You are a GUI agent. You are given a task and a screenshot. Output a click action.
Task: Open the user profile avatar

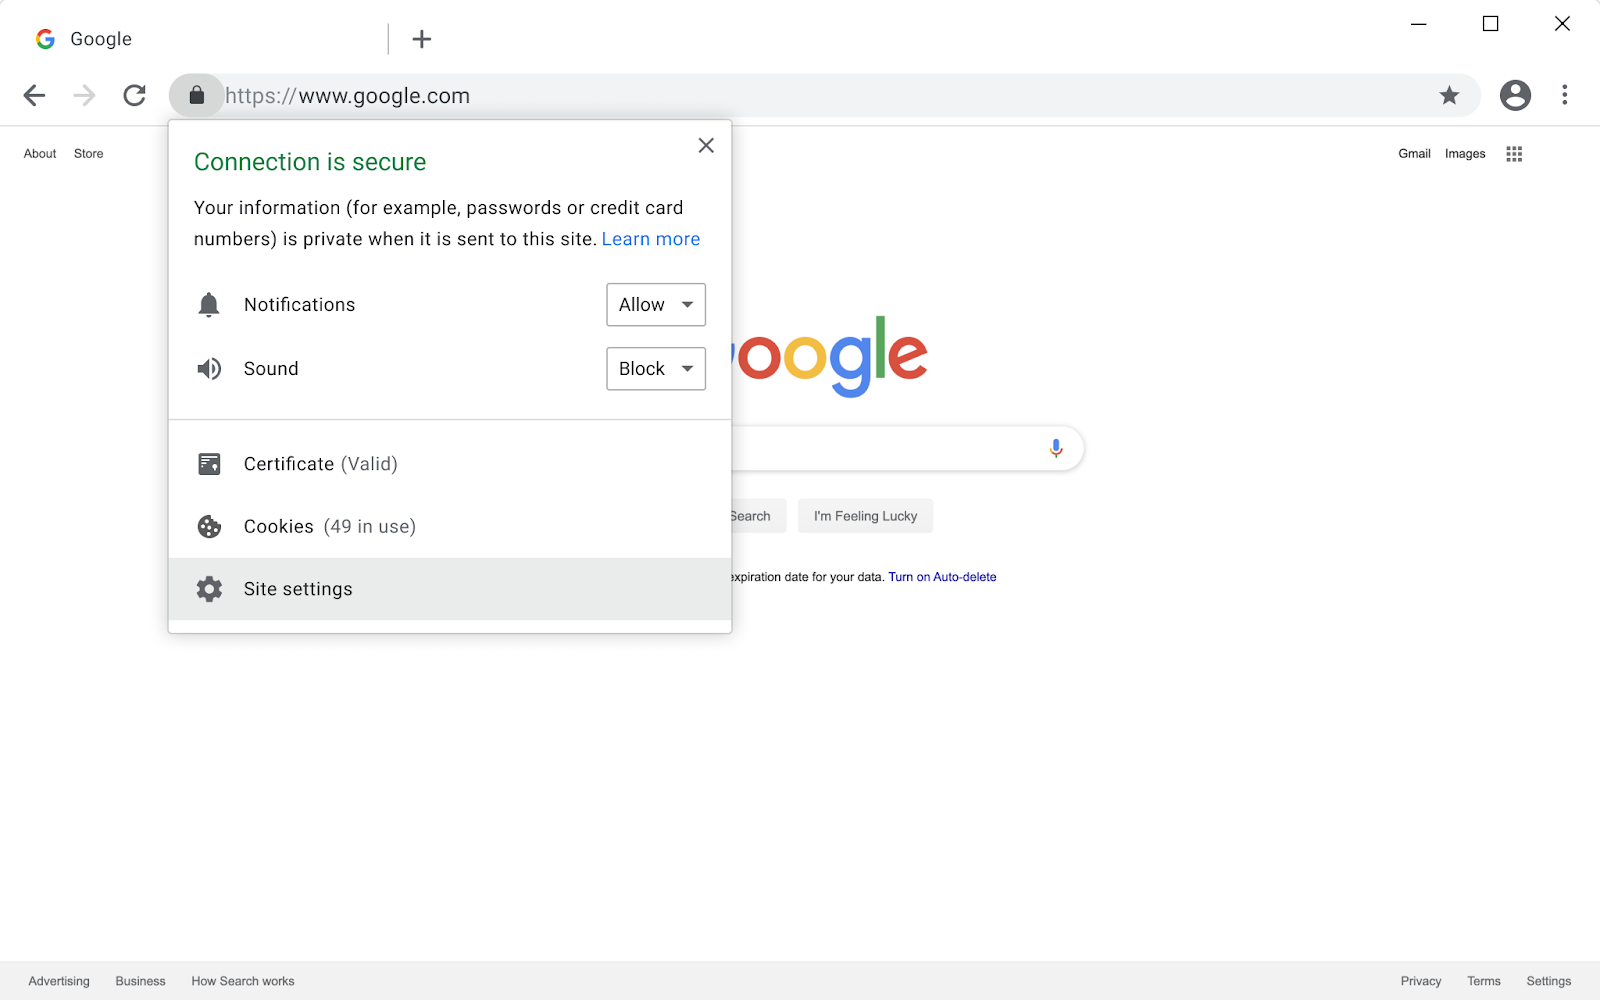tap(1515, 95)
